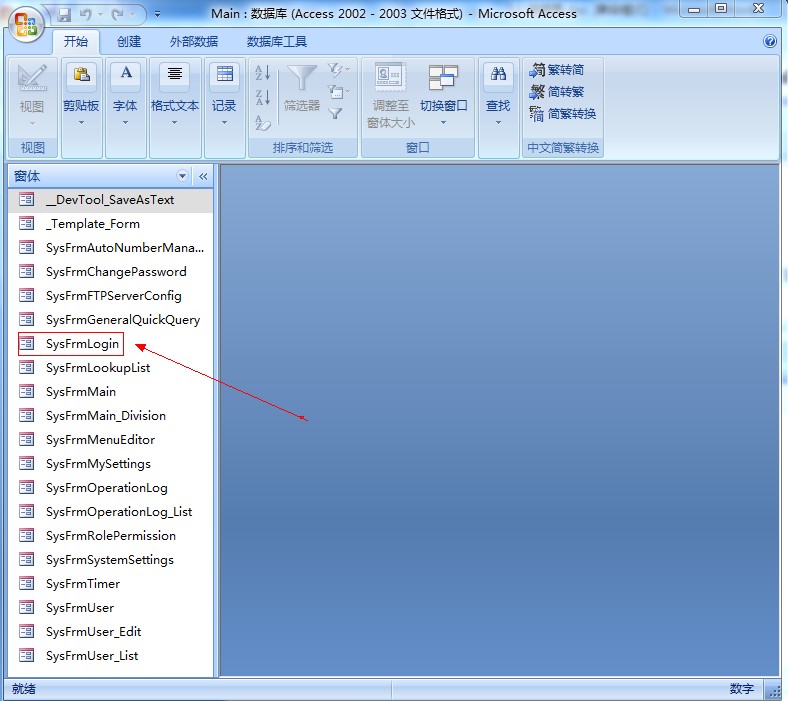Select the SysFrmMenuEditor form
The image size is (788, 701).
111,440
